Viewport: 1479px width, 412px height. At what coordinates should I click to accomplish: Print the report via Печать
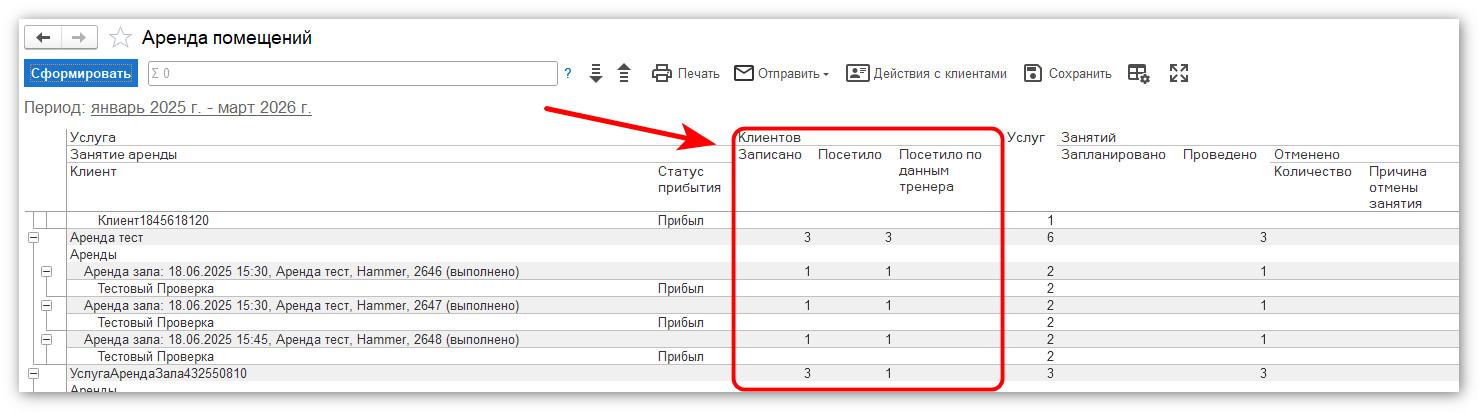(x=686, y=73)
